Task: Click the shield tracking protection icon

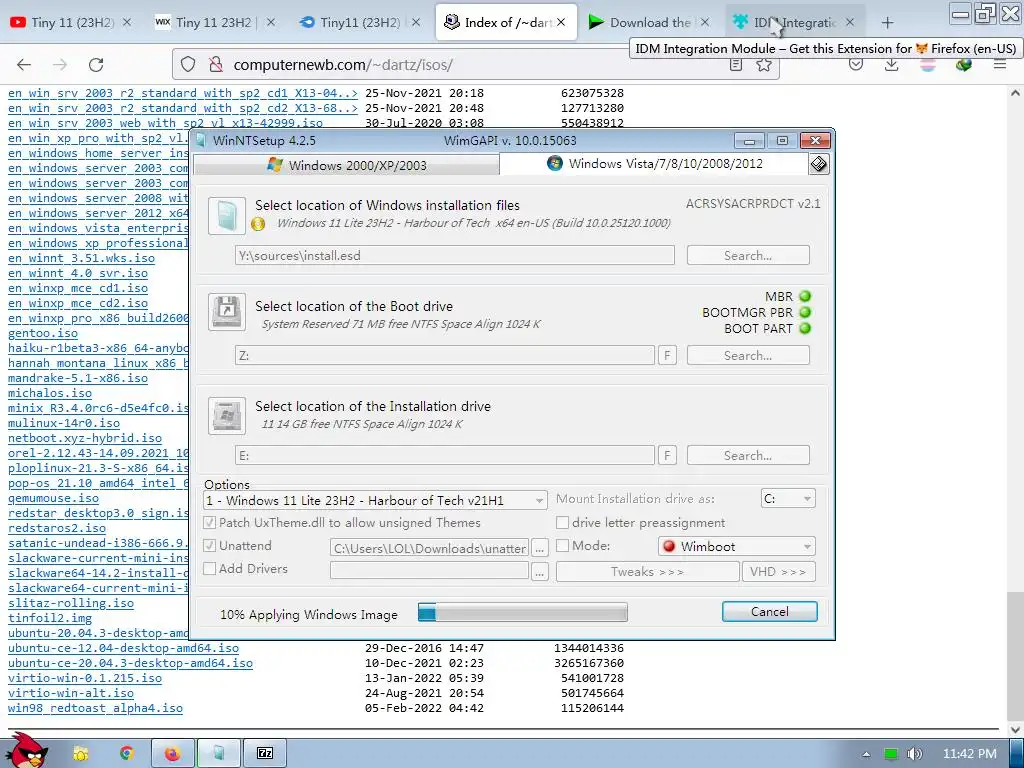Action: [188, 64]
